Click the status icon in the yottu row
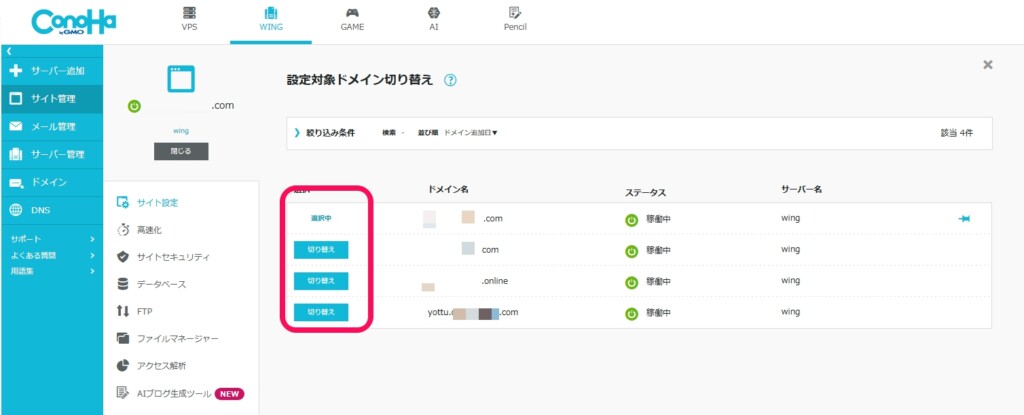This screenshot has width=1024, height=415. coord(632,314)
